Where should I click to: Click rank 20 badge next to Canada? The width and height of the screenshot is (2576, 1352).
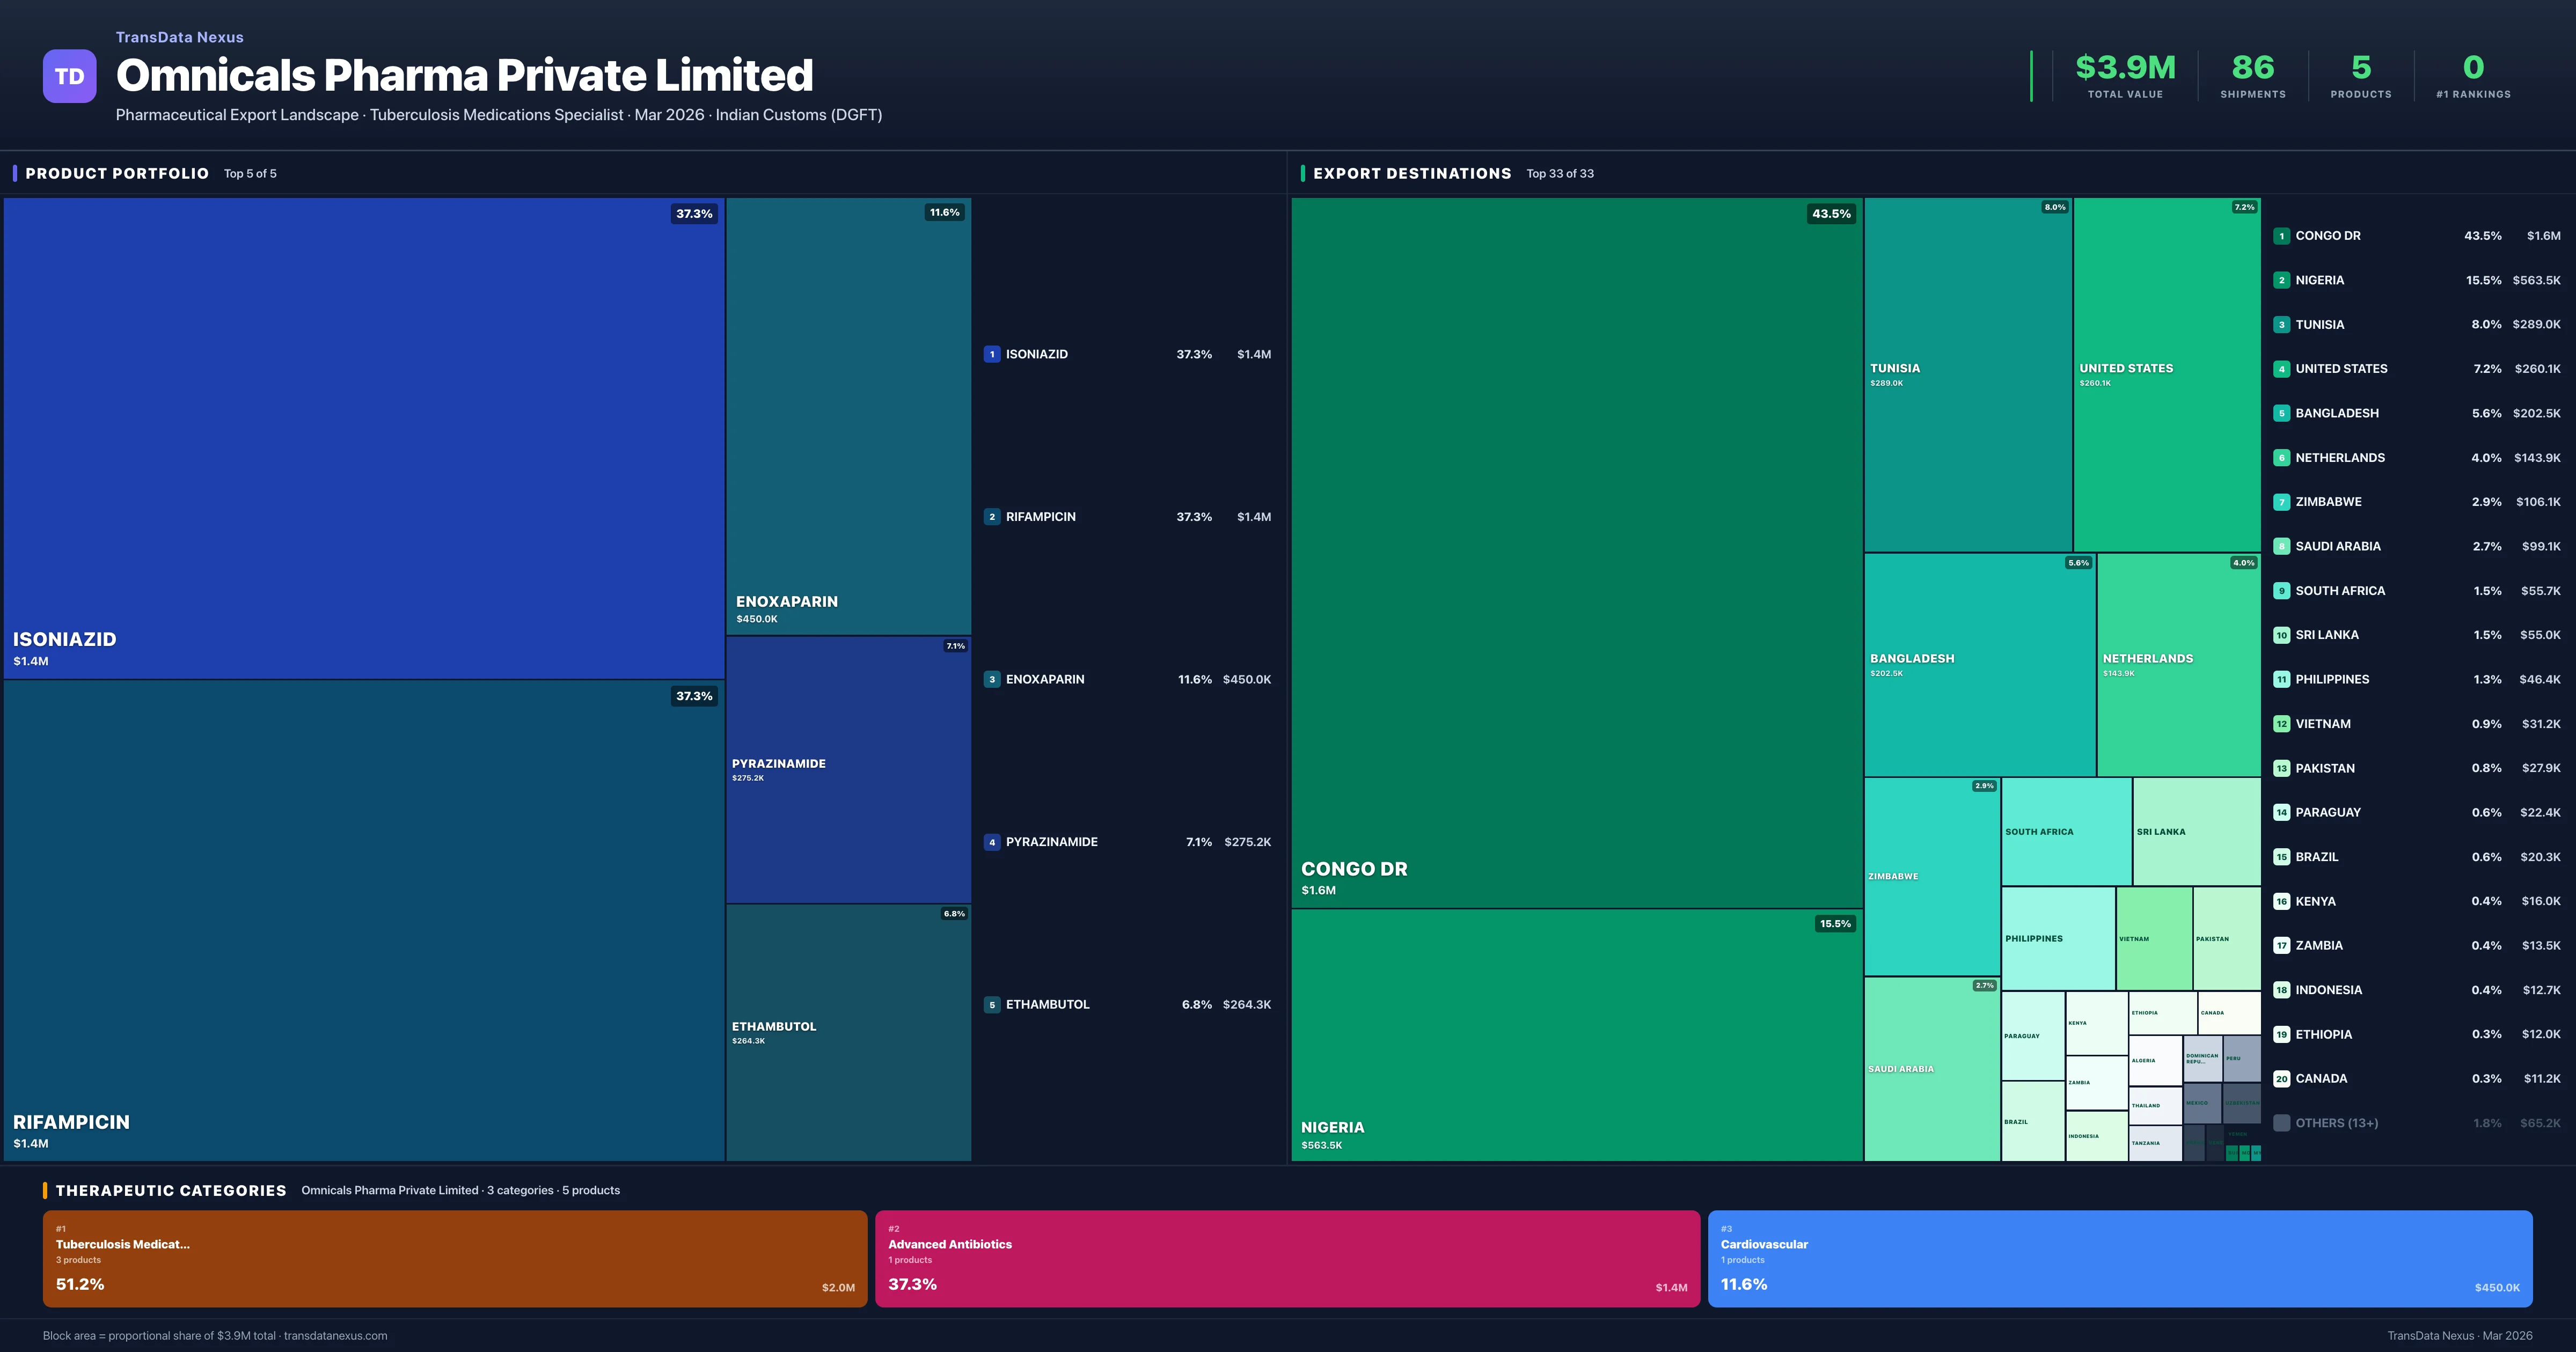pyautogui.click(x=2281, y=1078)
